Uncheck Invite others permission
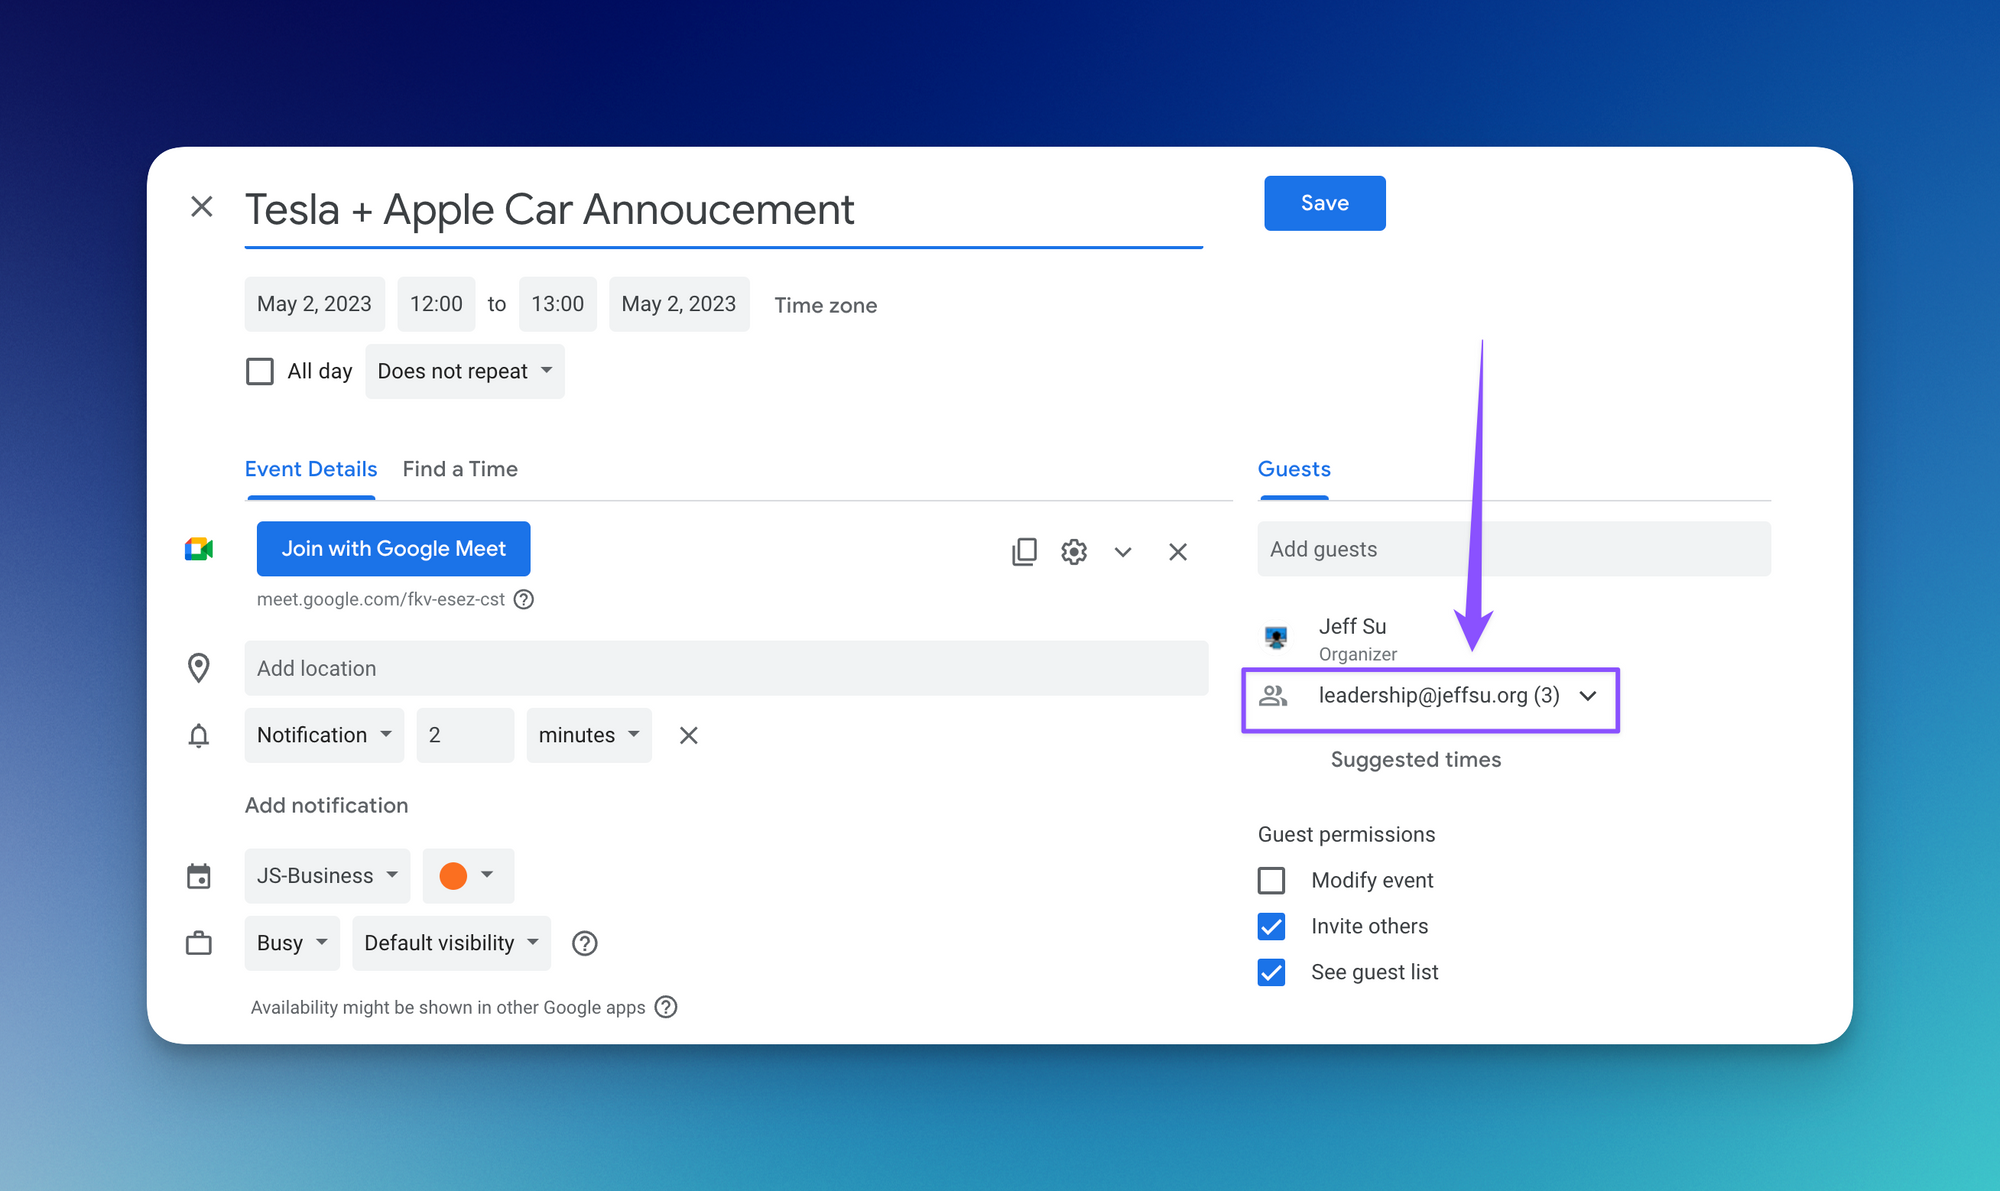This screenshot has width=2000, height=1191. (1271, 927)
